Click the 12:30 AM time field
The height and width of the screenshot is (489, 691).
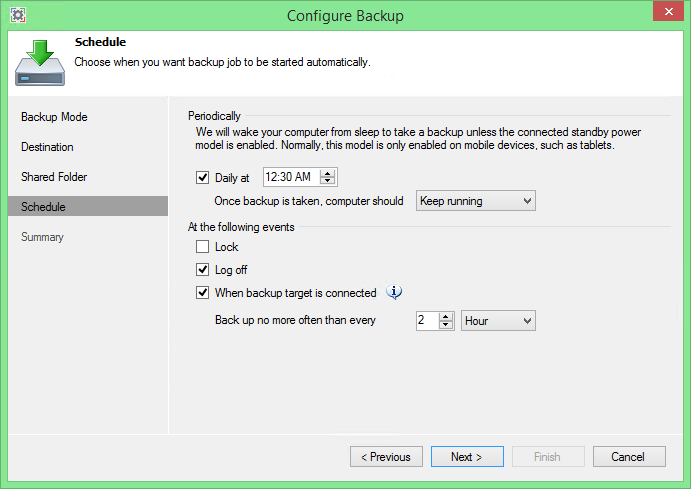point(292,177)
